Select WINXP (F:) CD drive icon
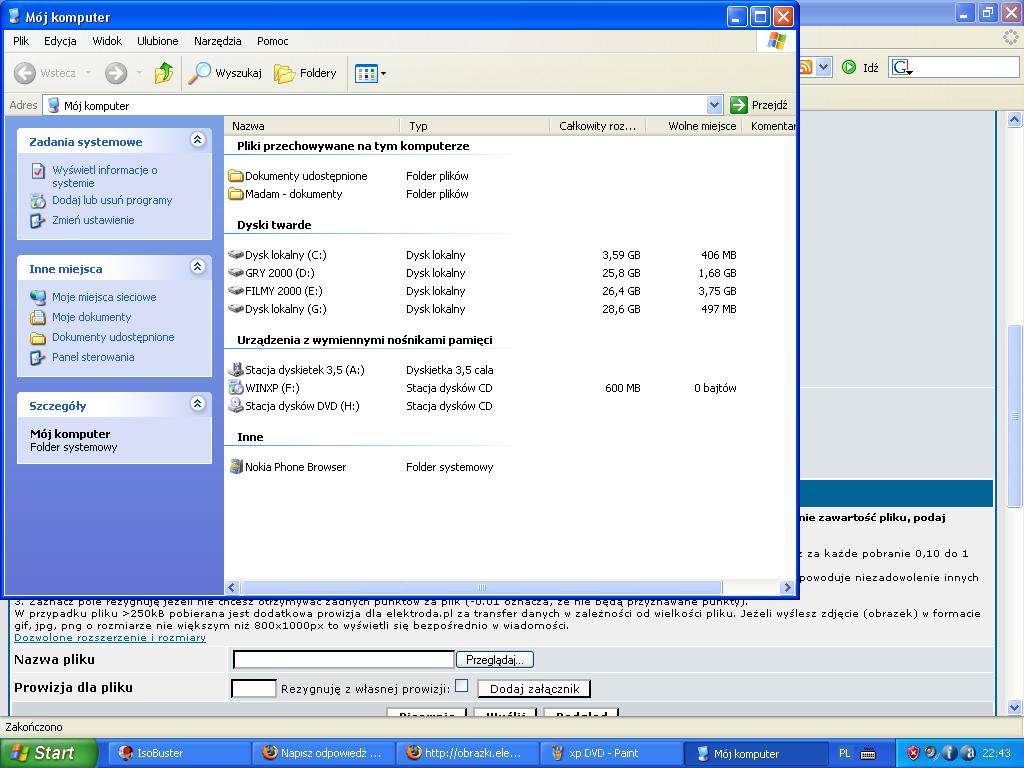The image size is (1024, 768). click(x=236, y=387)
